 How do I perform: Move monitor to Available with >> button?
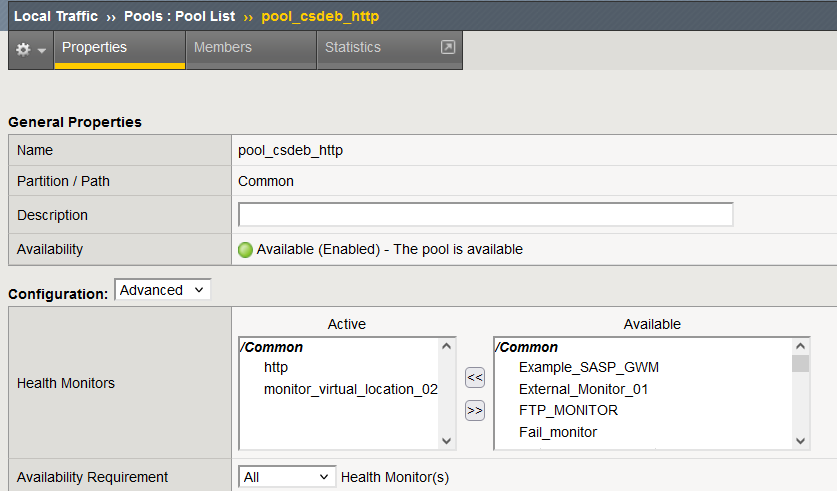[475, 410]
